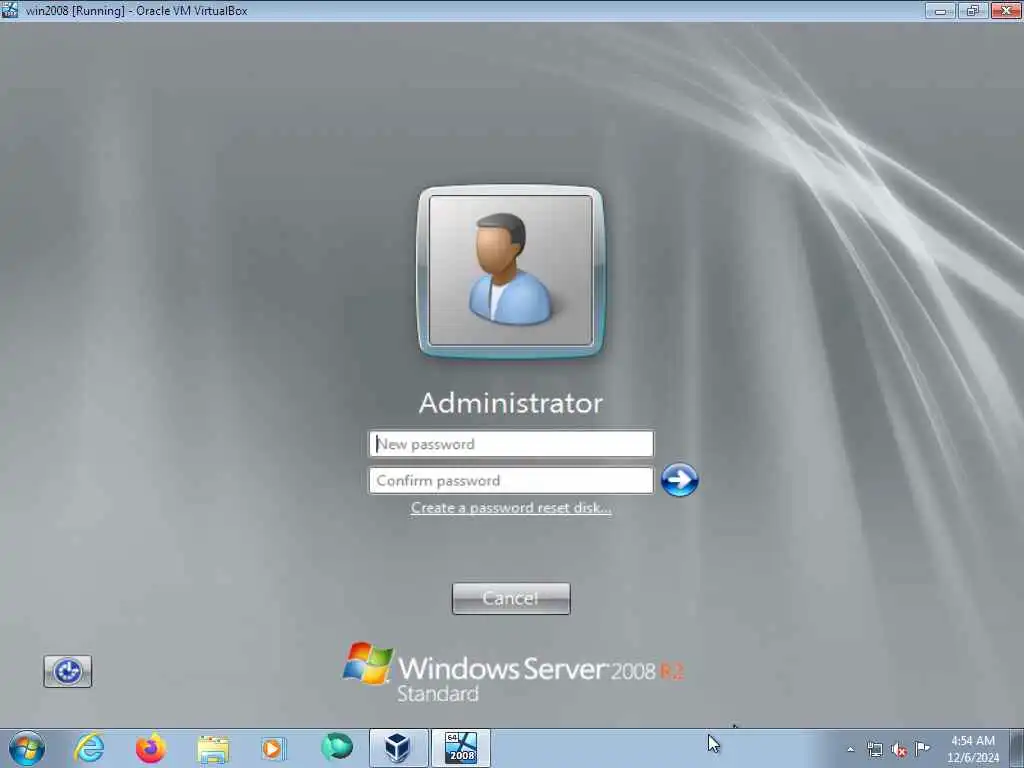Click the Administrator user name label
Screen dimensions: 1024x768
[x=511, y=403]
